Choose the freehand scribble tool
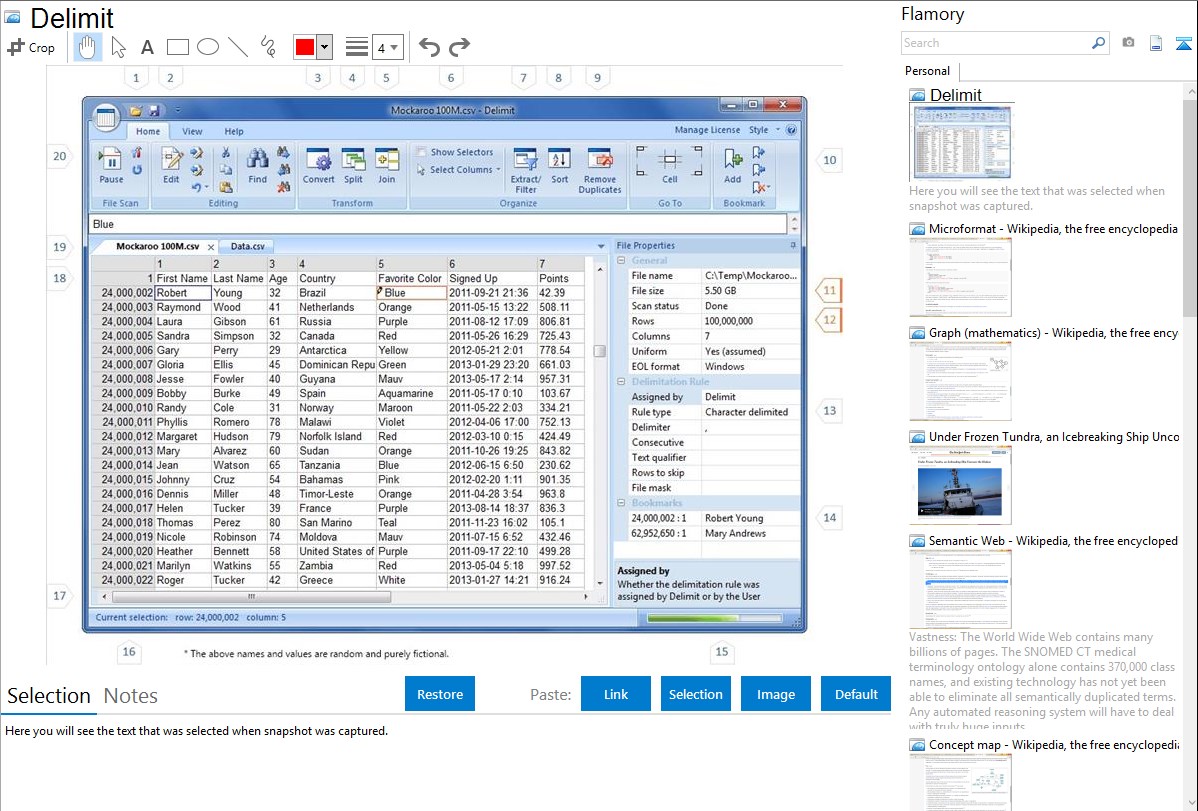Viewport: 1198px width, 811px height. [268, 47]
